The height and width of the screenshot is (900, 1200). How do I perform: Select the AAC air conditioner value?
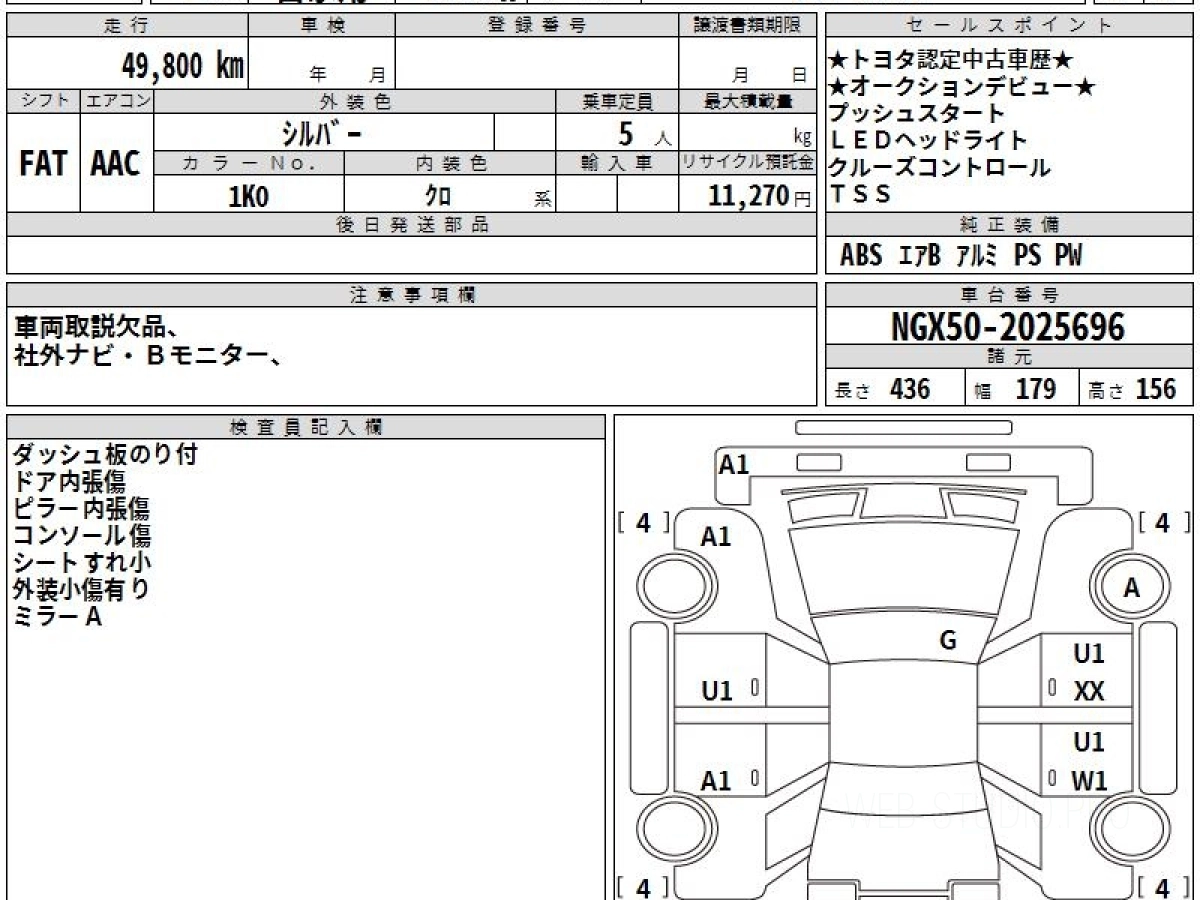(116, 164)
